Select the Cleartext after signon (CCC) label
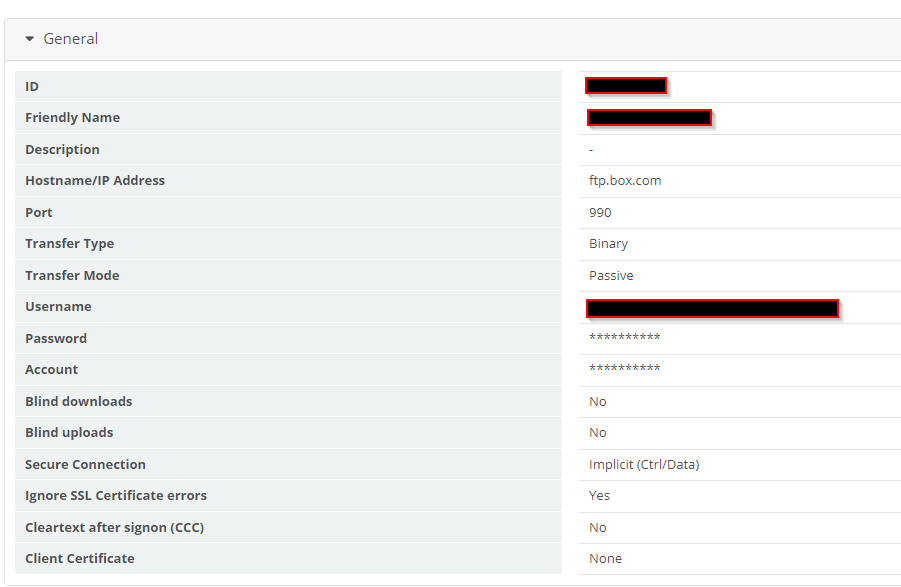Screen dimensions: 901x587 (114, 527)
